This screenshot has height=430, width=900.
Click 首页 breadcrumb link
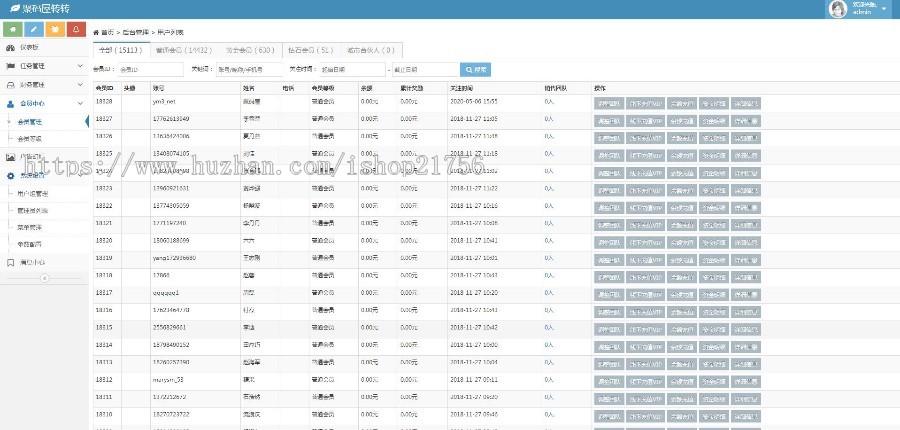tap(107, 32)
